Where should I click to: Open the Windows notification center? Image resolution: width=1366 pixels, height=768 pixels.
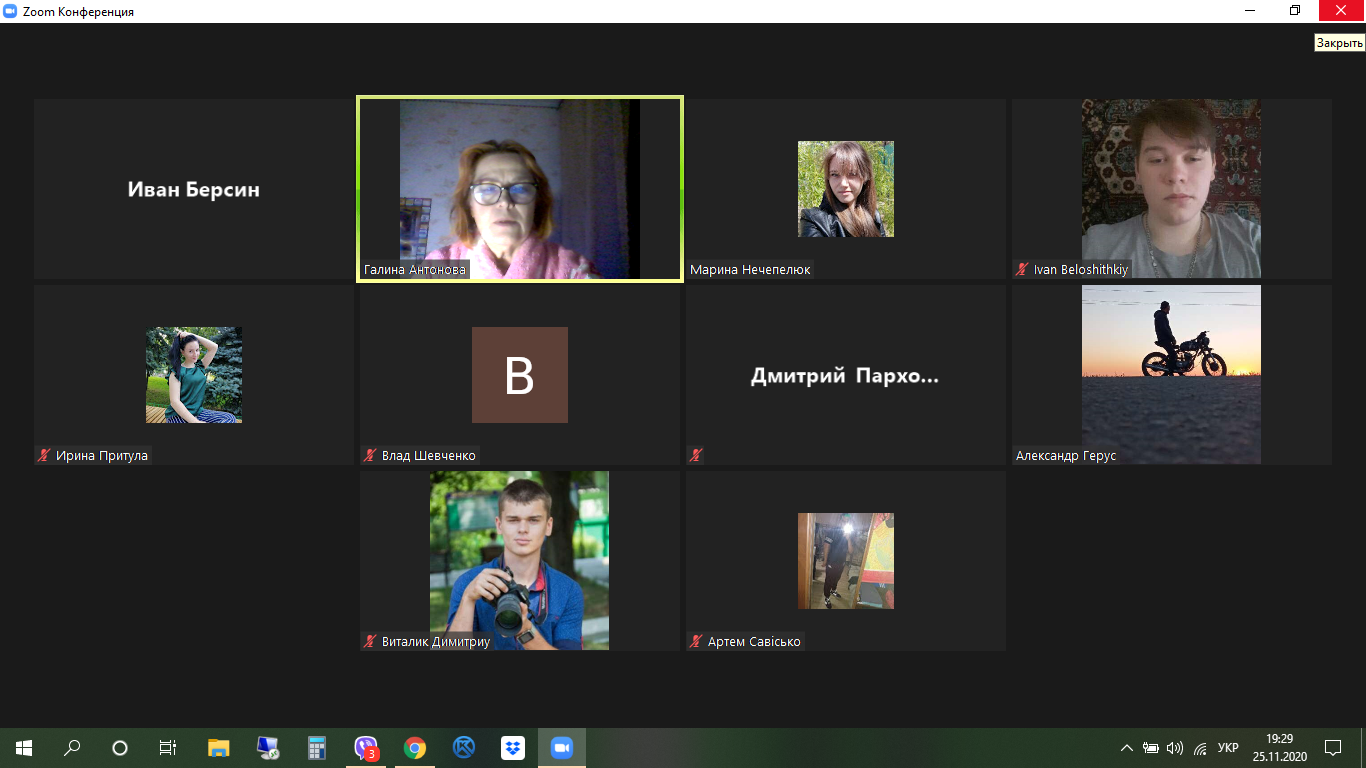click(x=1332, y=748)
